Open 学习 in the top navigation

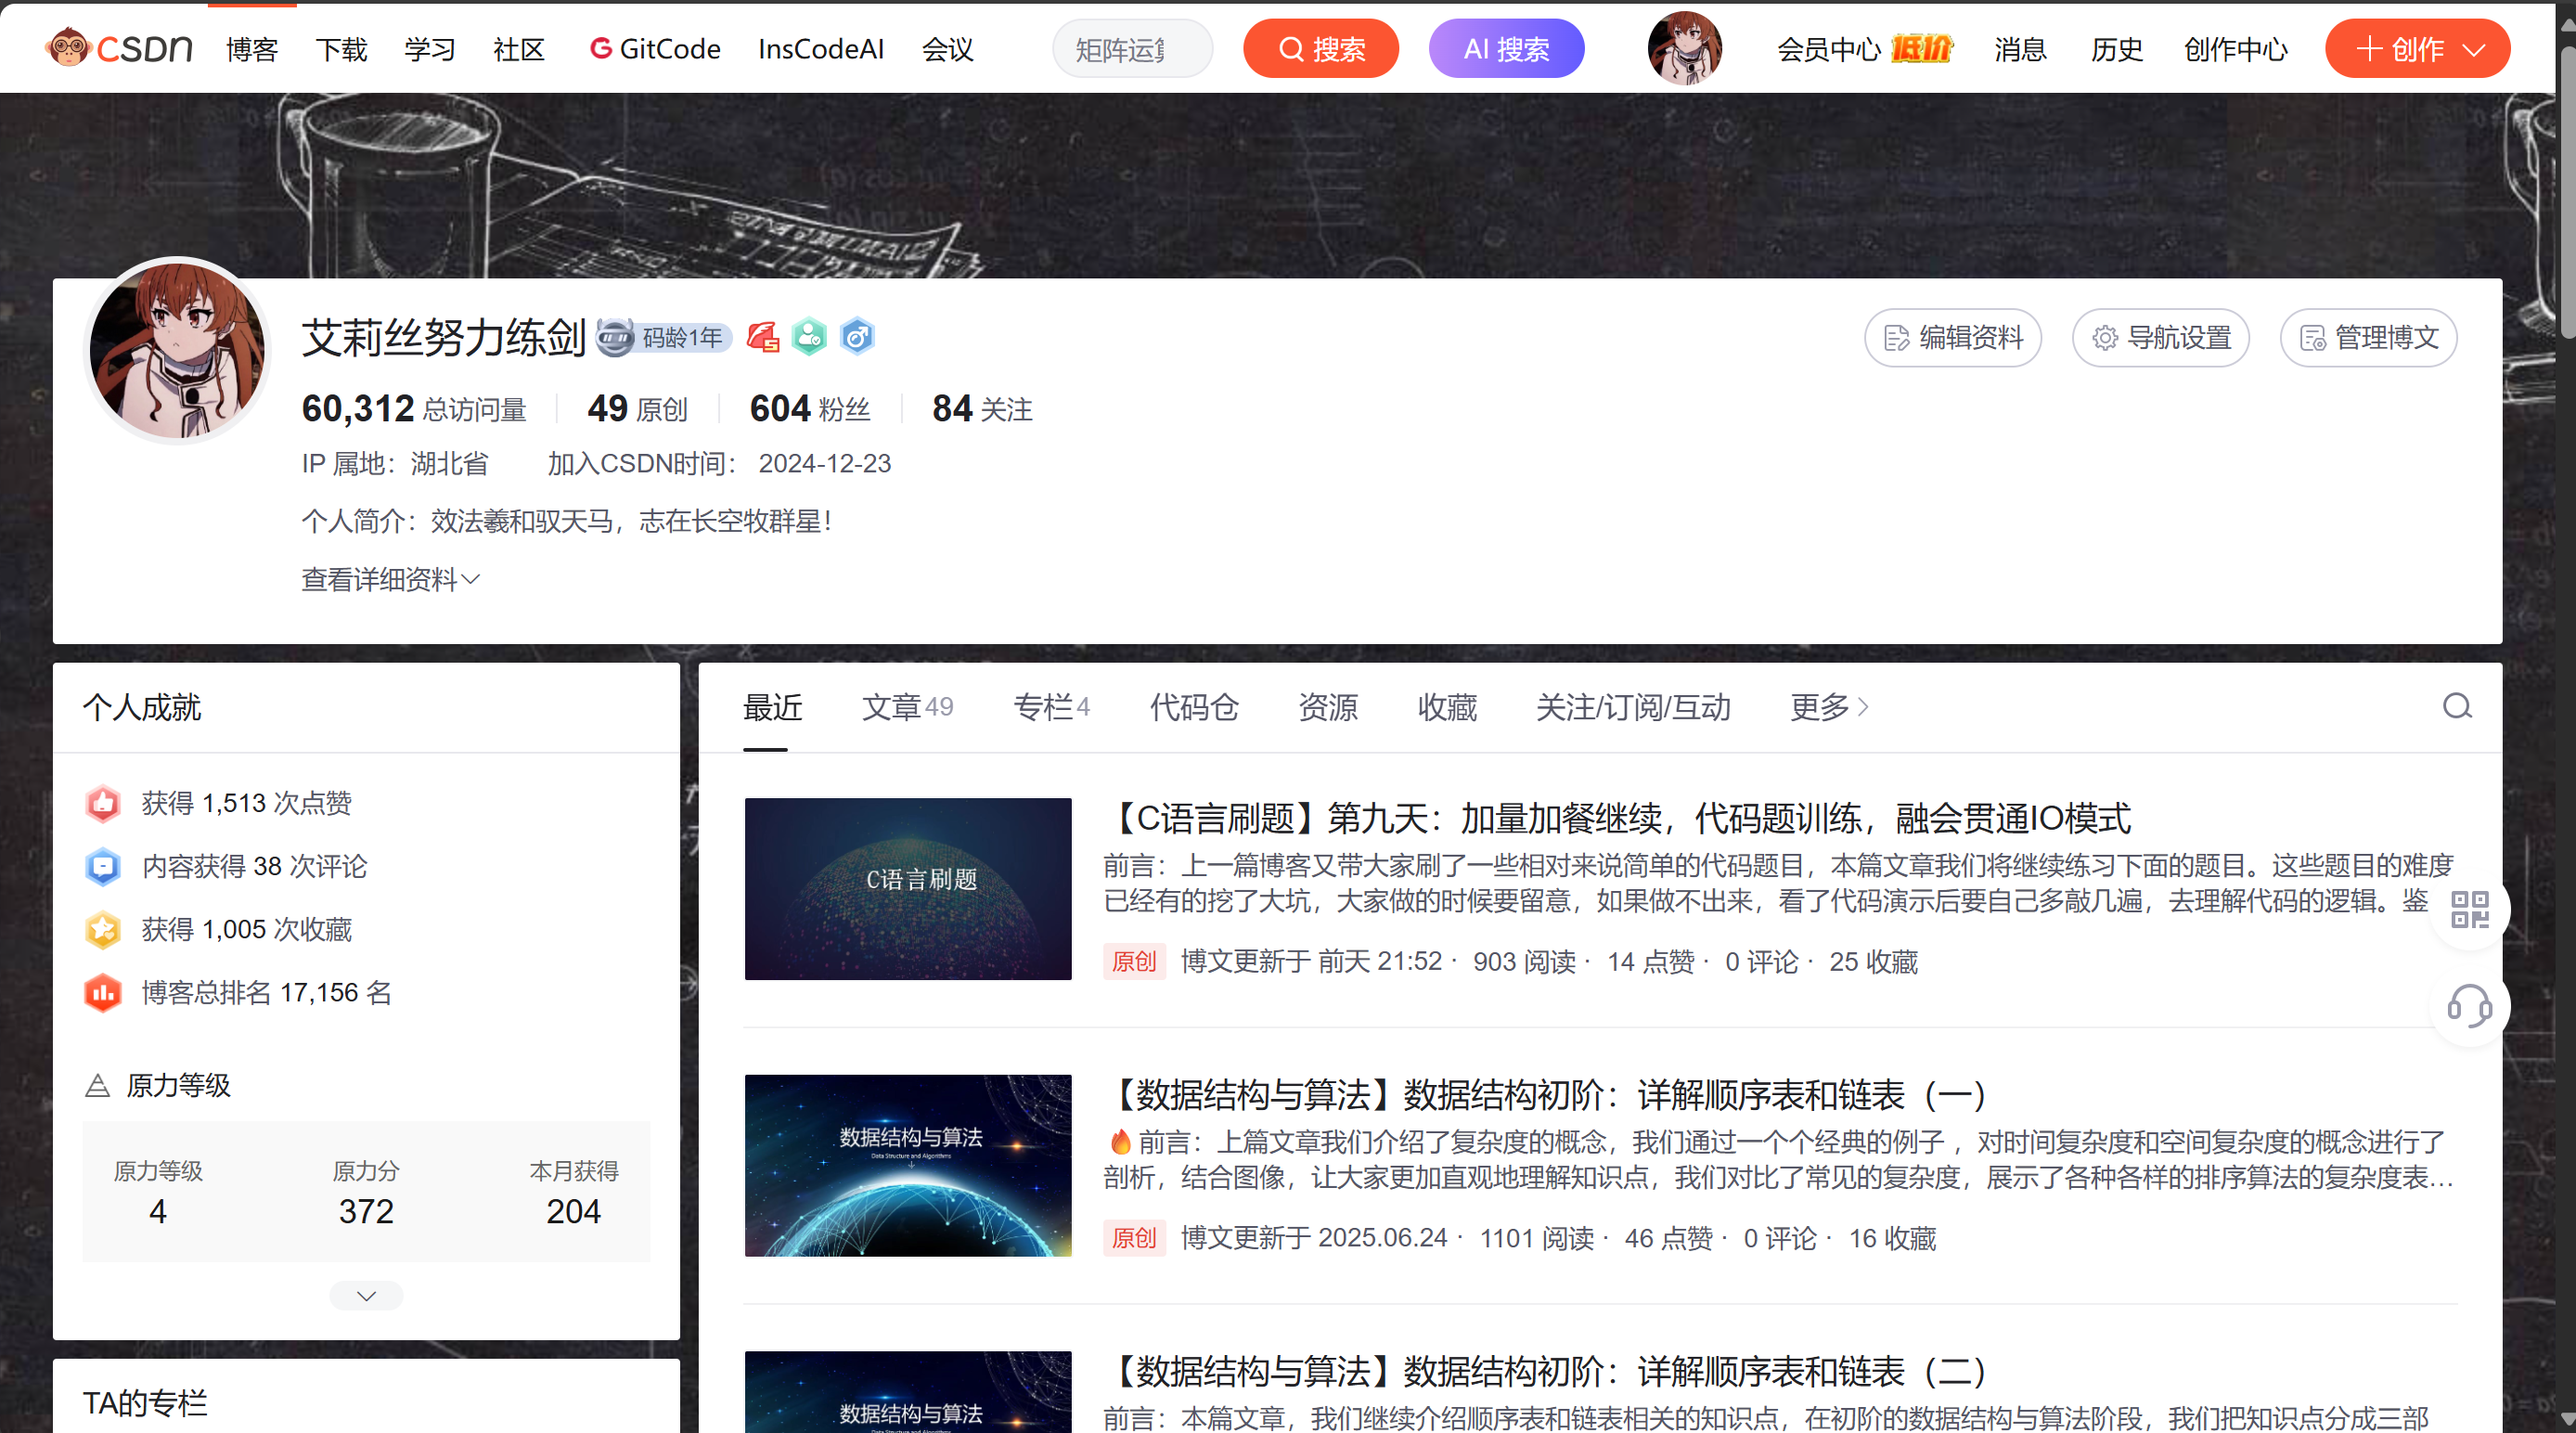pyautogui.click(x=430, y=48)
